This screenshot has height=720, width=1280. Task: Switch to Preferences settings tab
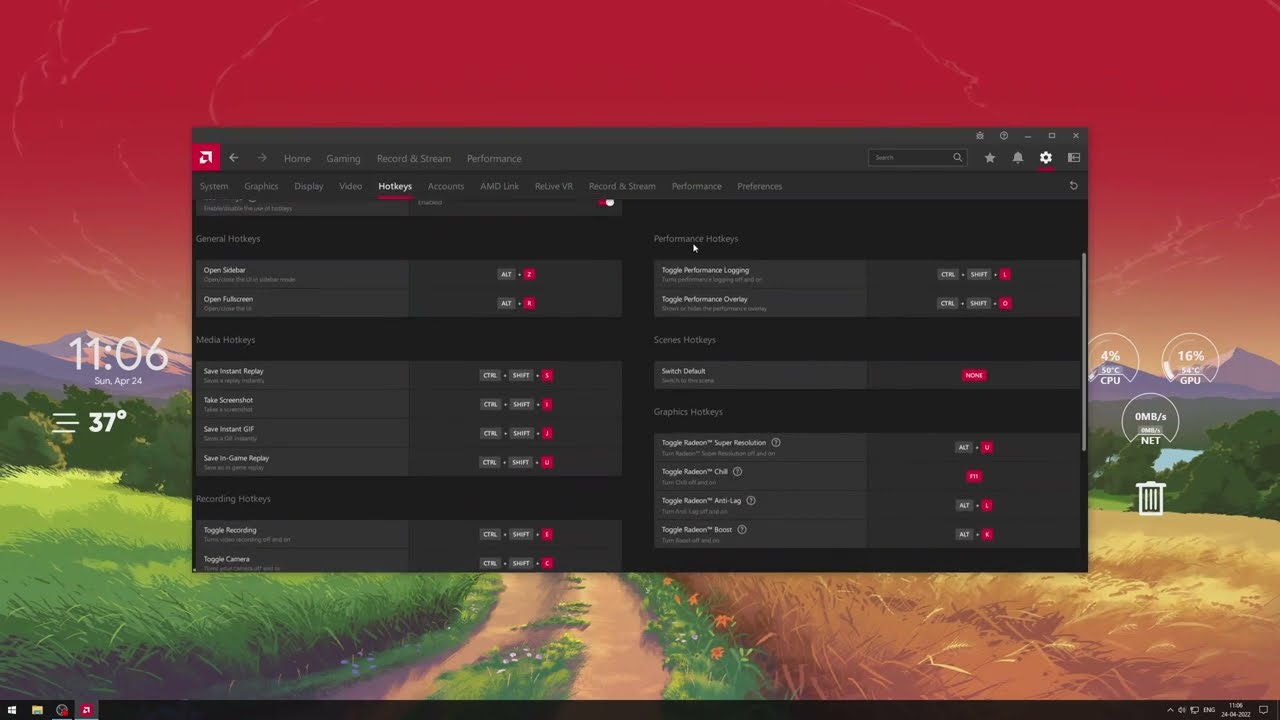coord(760,186)
